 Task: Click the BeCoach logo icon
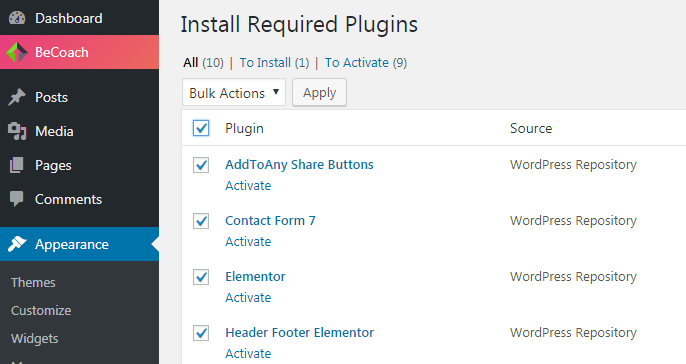pos(17,52)
